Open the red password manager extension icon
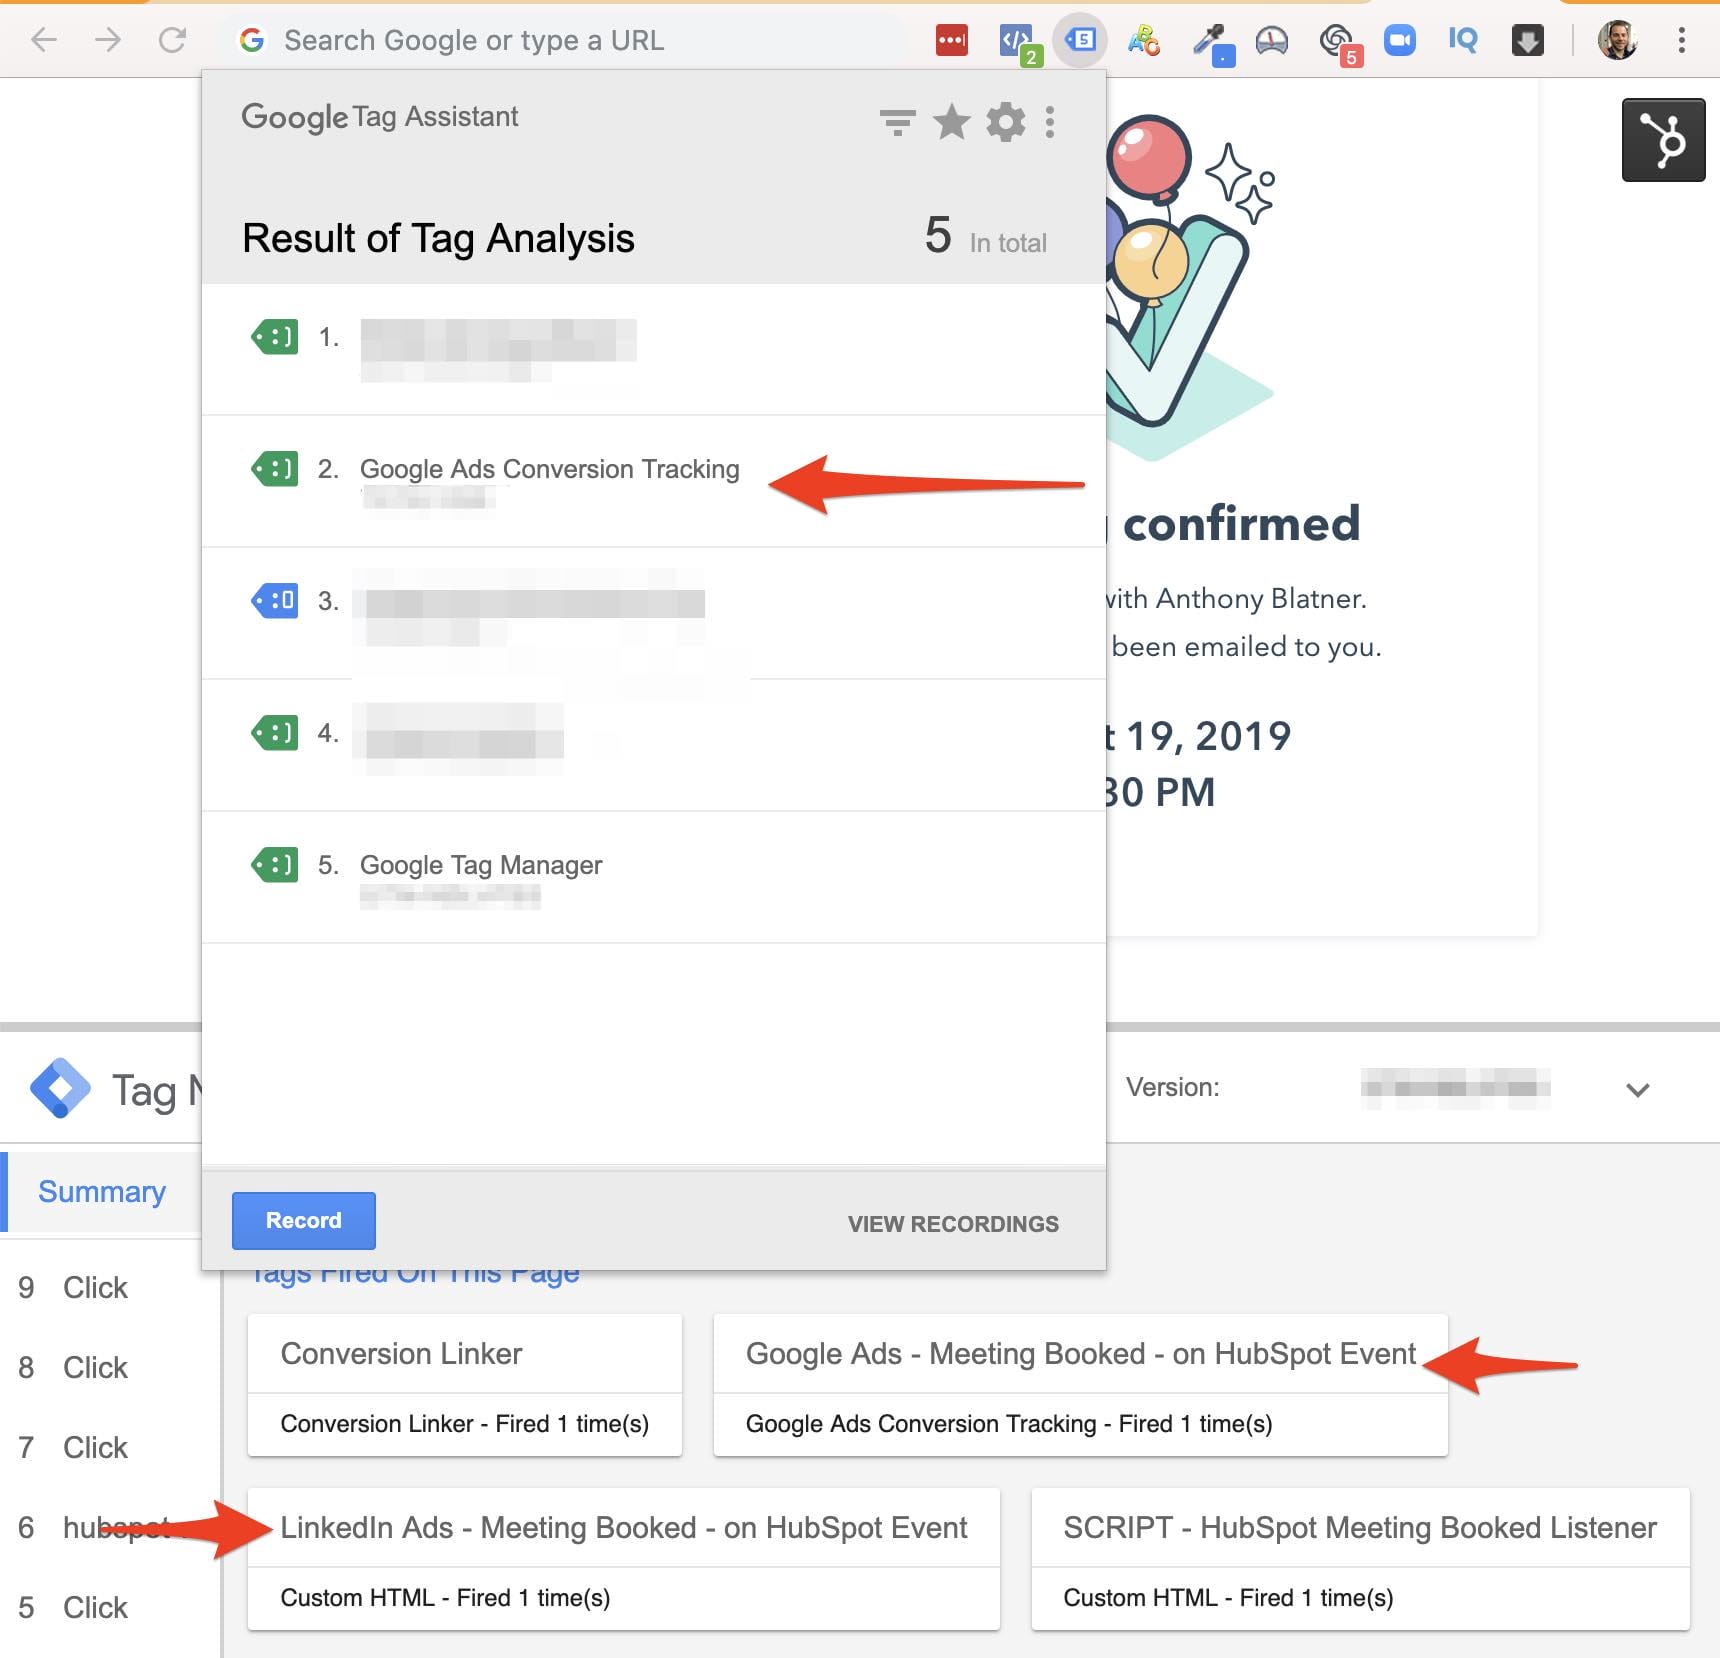1720x1658 pixels. (x=951, y=40)
